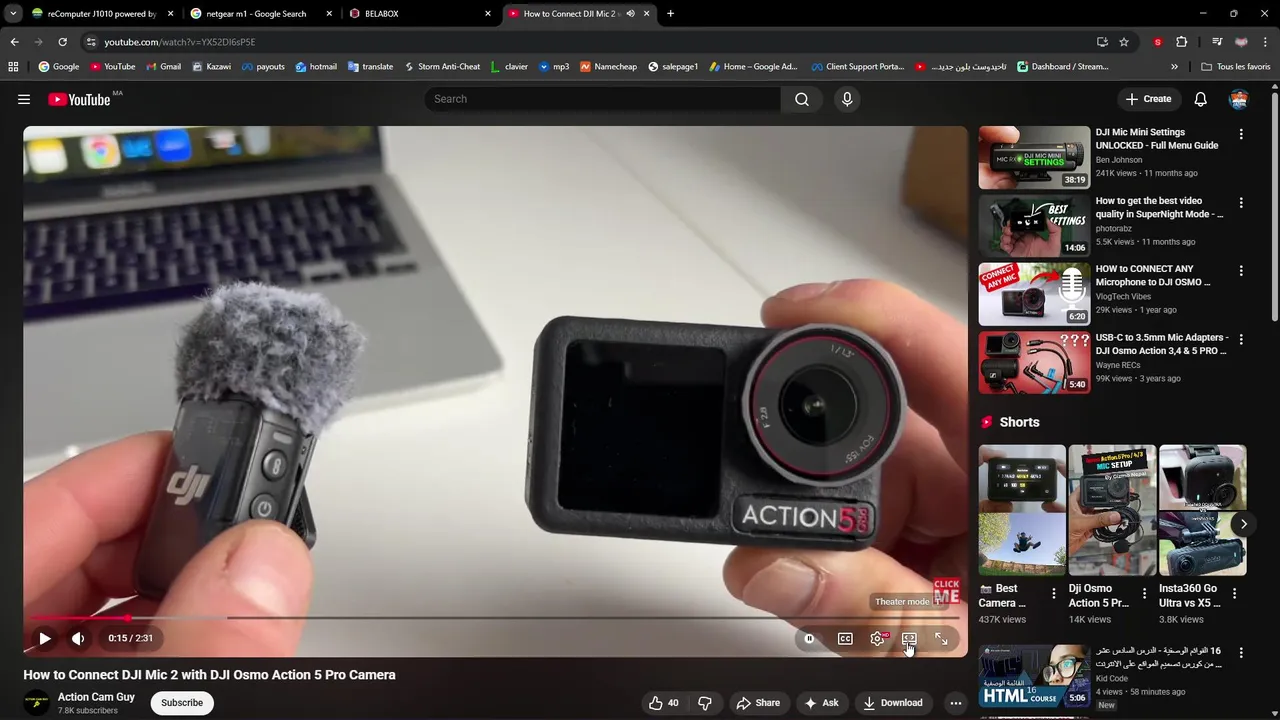Open the tab search dropdown arrow
Screen dimensions: 1280x720
coord(14,14)
